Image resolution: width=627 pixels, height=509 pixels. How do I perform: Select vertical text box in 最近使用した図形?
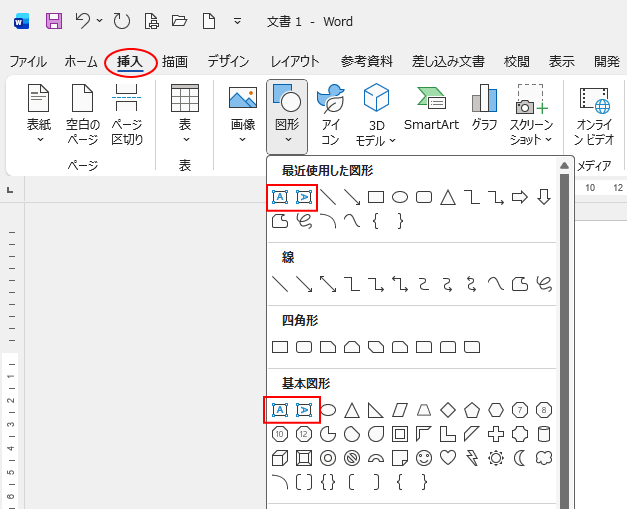tap(304, 197)
